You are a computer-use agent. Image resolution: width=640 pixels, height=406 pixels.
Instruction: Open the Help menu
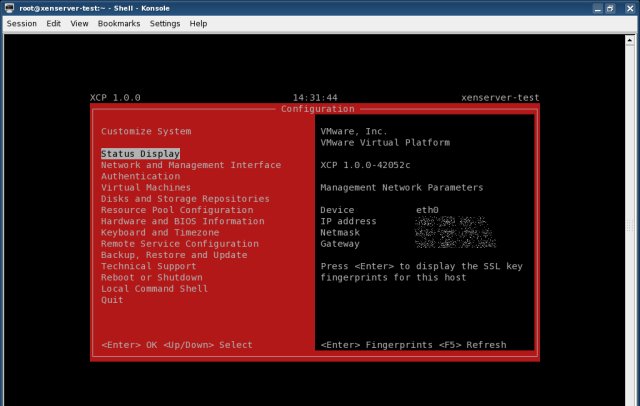(x=198, y=24)
